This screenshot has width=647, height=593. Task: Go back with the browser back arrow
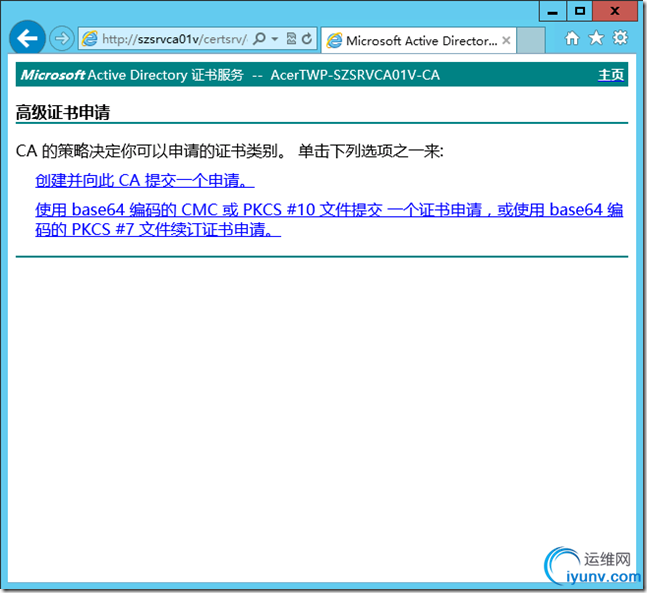[27, 38]
